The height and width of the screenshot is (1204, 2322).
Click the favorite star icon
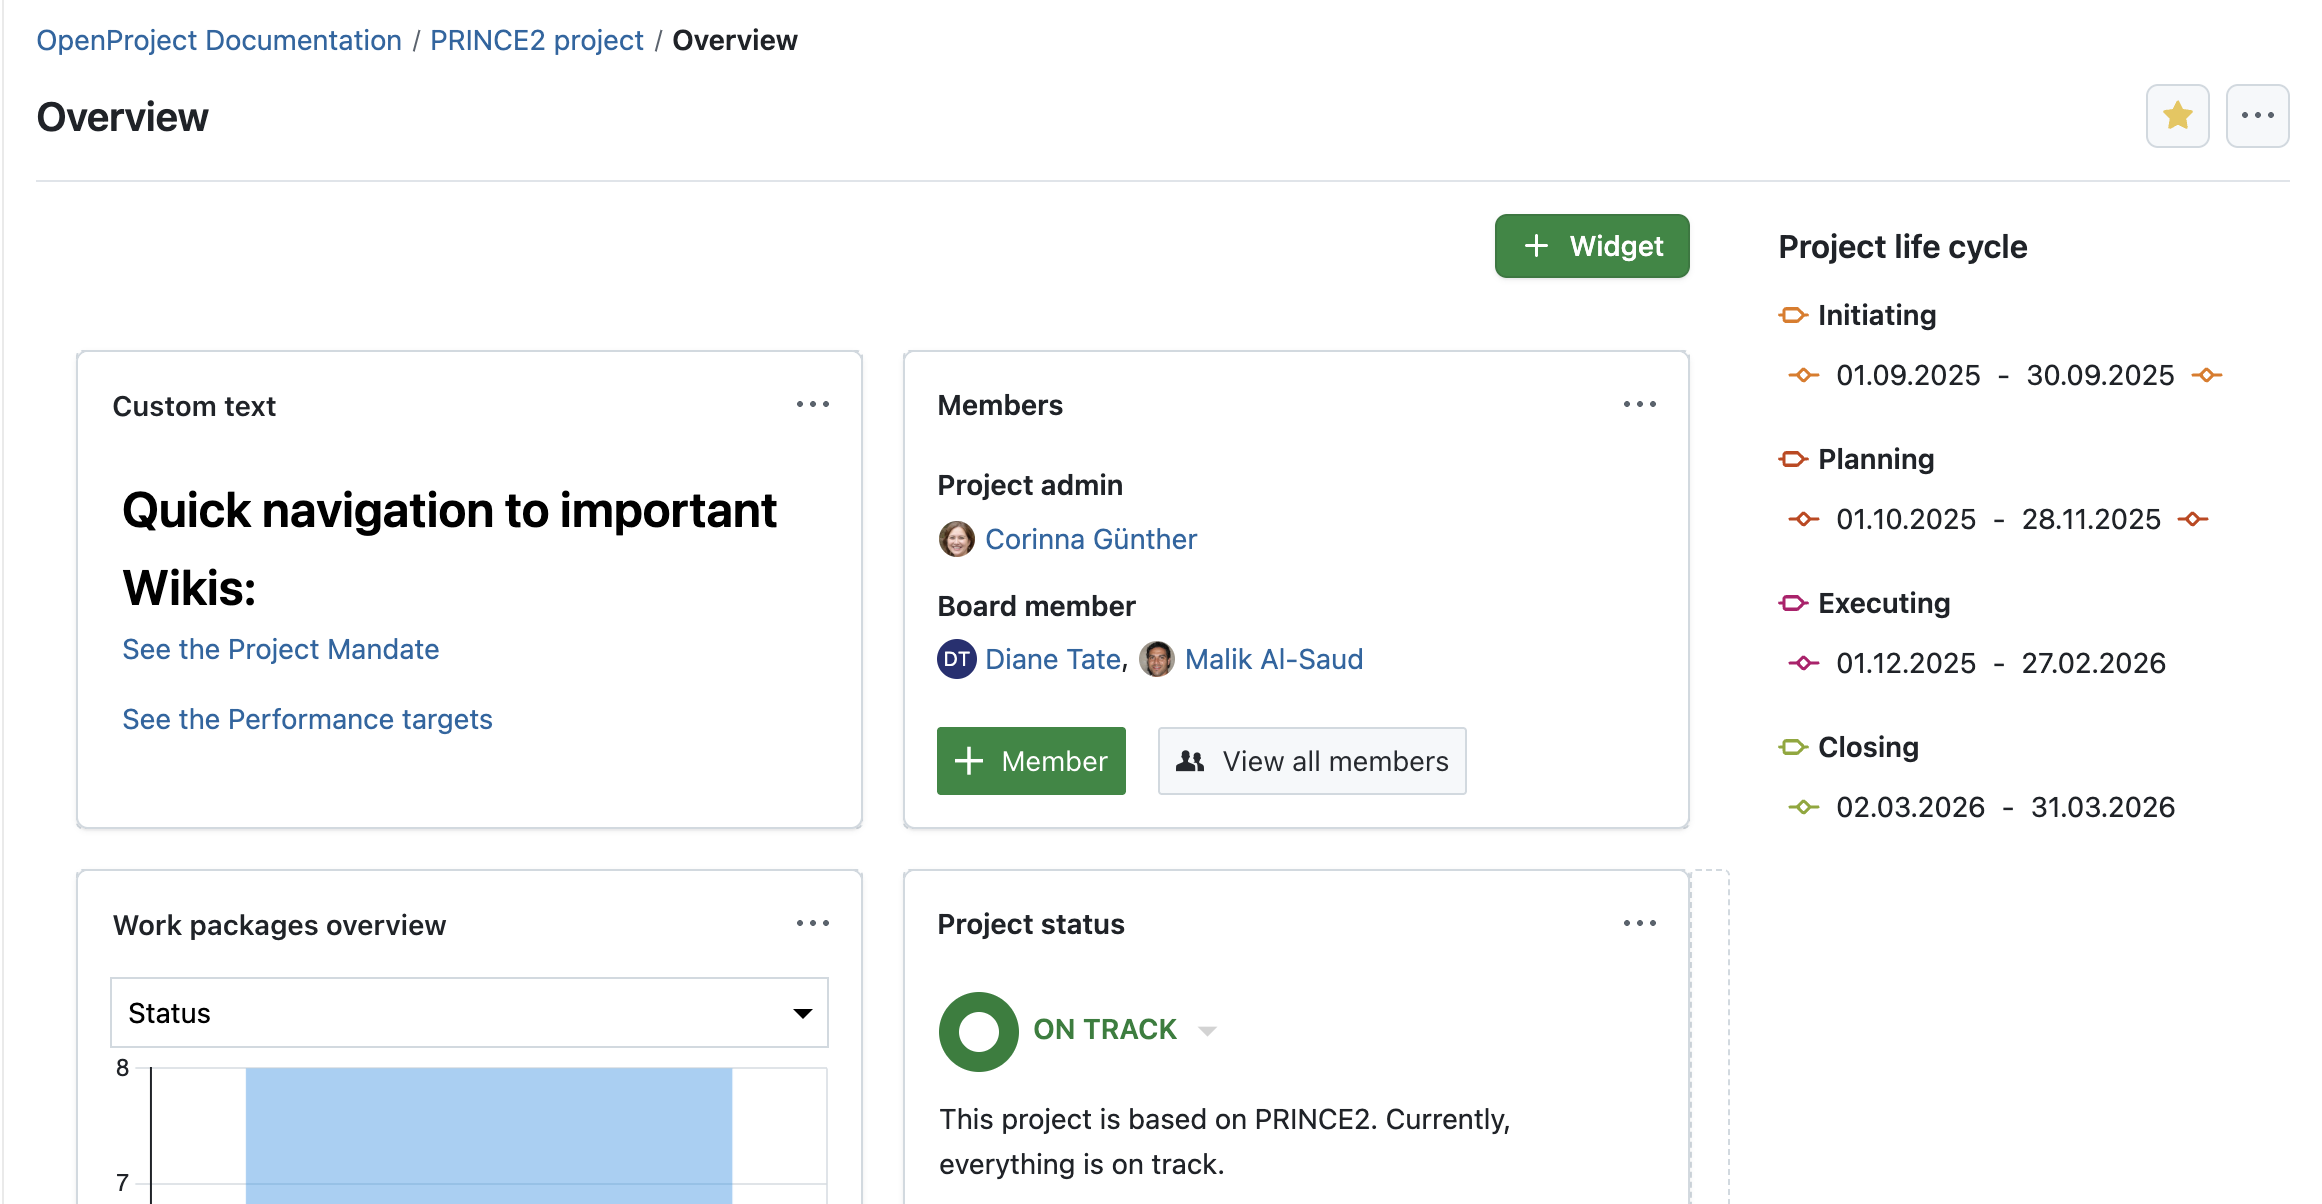pos(2176,116)
